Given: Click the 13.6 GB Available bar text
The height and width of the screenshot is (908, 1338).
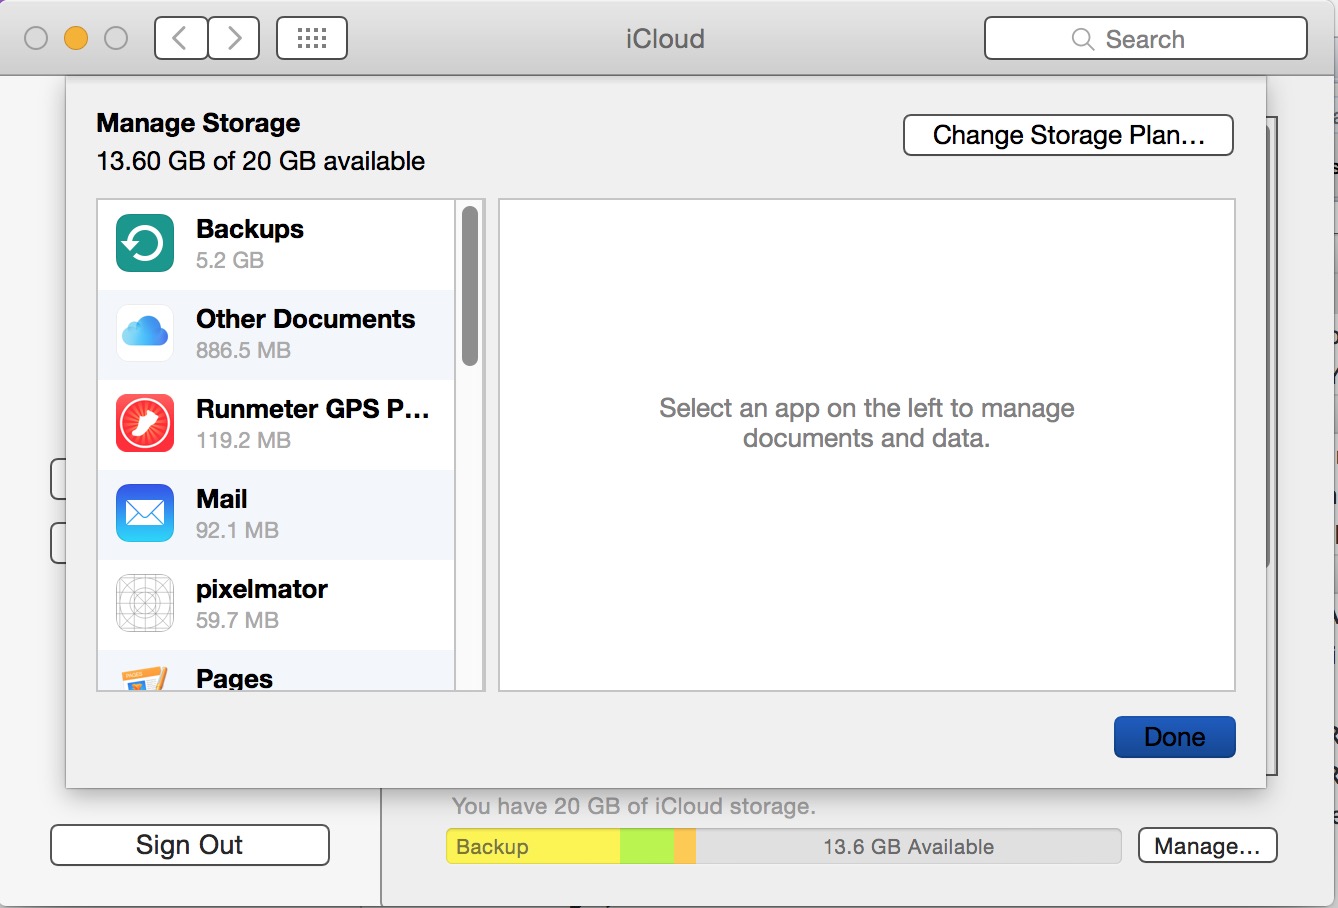Looking at the screenshot, I should click(908, 847).
